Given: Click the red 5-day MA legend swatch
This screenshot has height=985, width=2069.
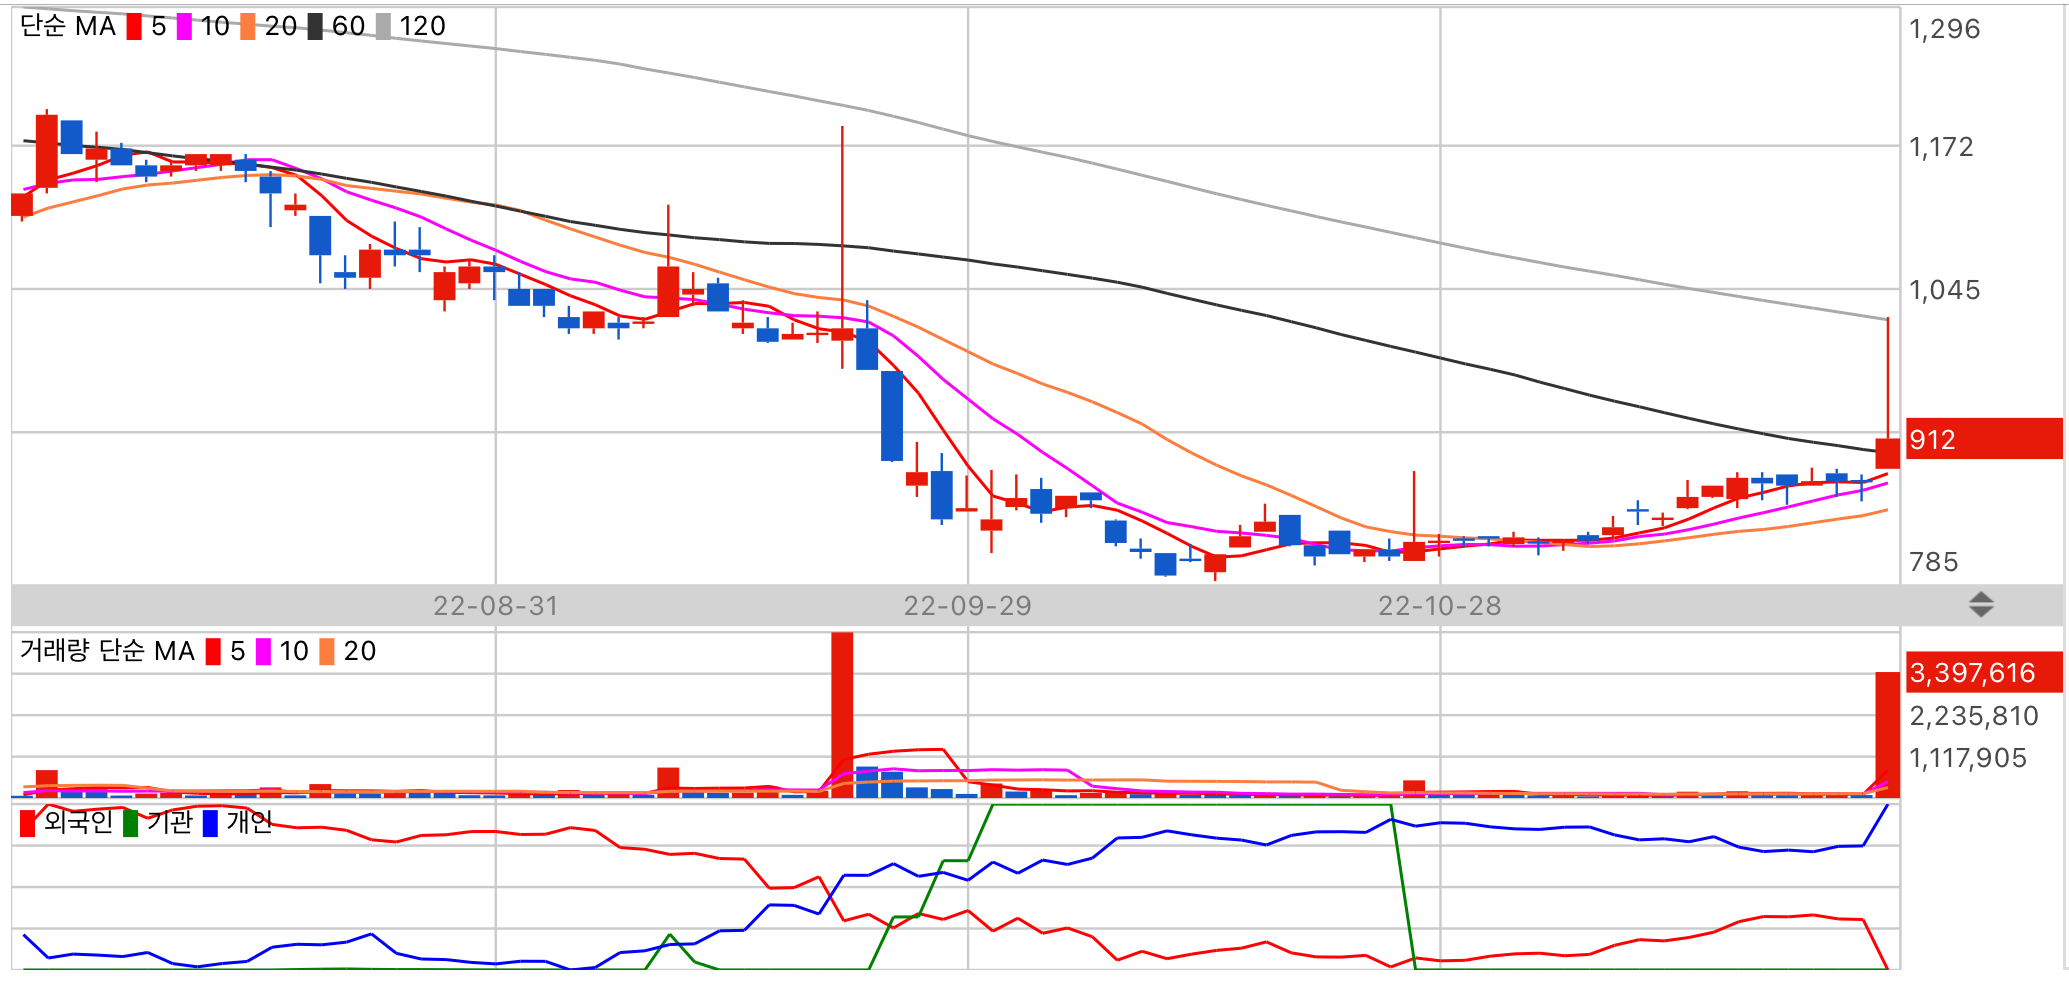Looking at the screenshot, I should (x=134, y=27).
